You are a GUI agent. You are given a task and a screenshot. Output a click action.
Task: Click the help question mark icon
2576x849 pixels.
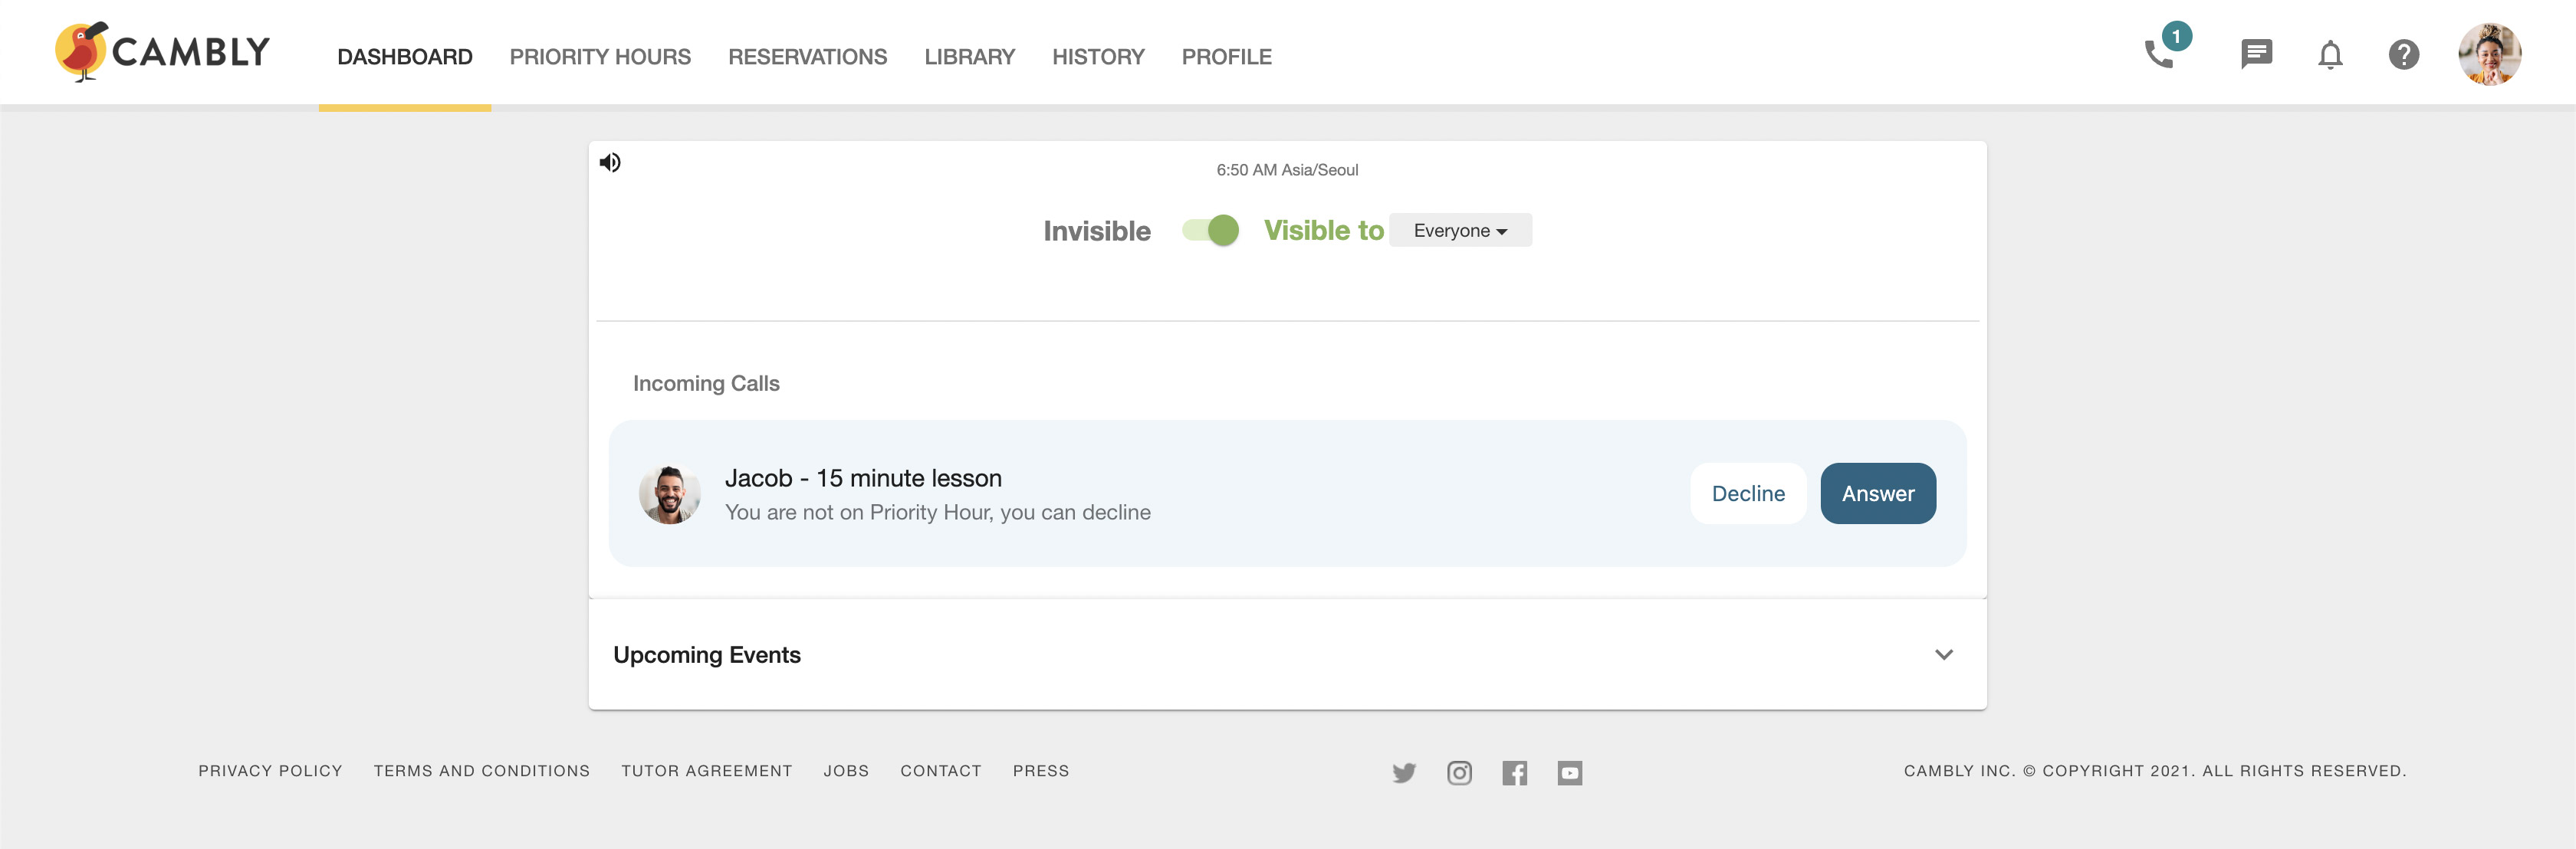pyautogui.click(x=2403, y=55)
